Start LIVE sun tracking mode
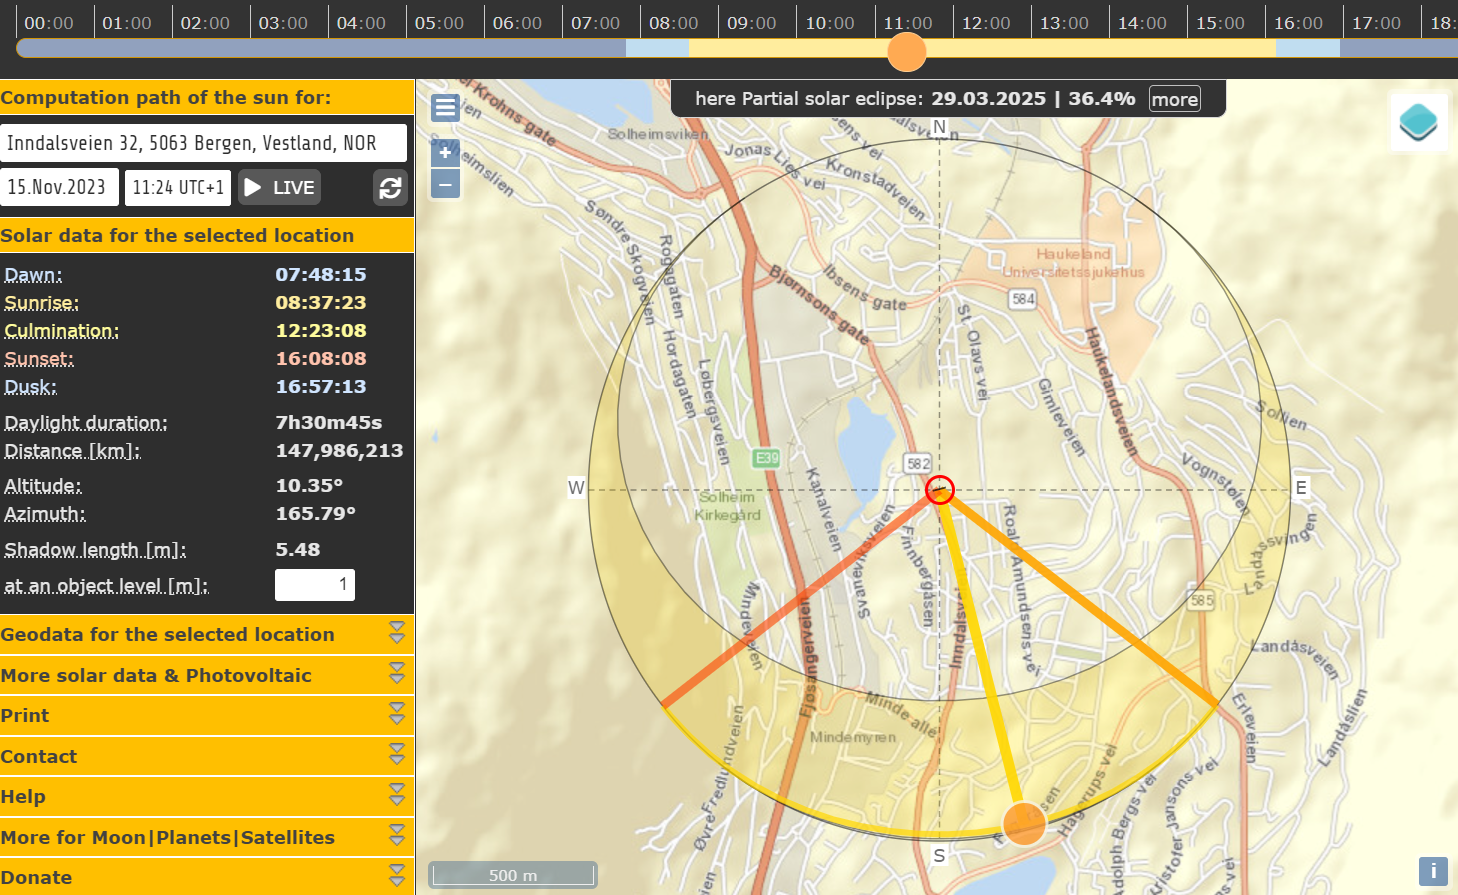1458x895 pixels. pyautogui.click(x=280, y=187)
